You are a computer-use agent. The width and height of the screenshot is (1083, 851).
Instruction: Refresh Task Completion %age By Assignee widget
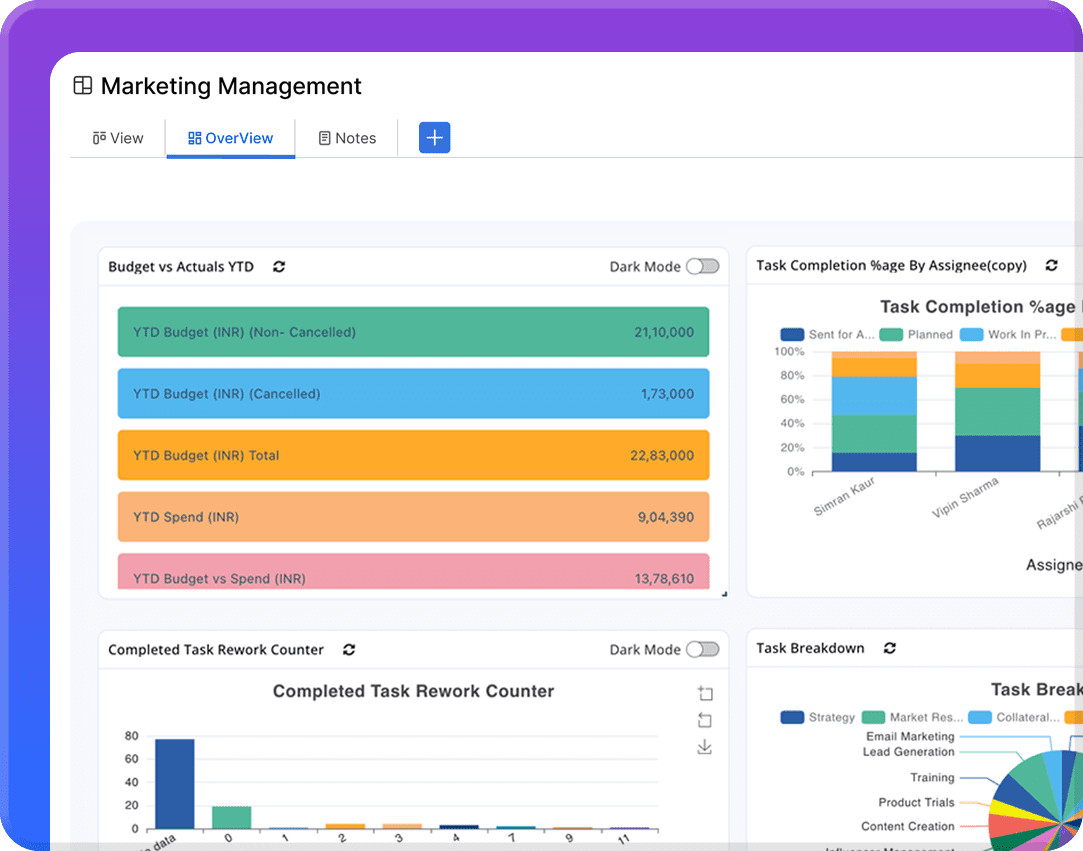1051,265
